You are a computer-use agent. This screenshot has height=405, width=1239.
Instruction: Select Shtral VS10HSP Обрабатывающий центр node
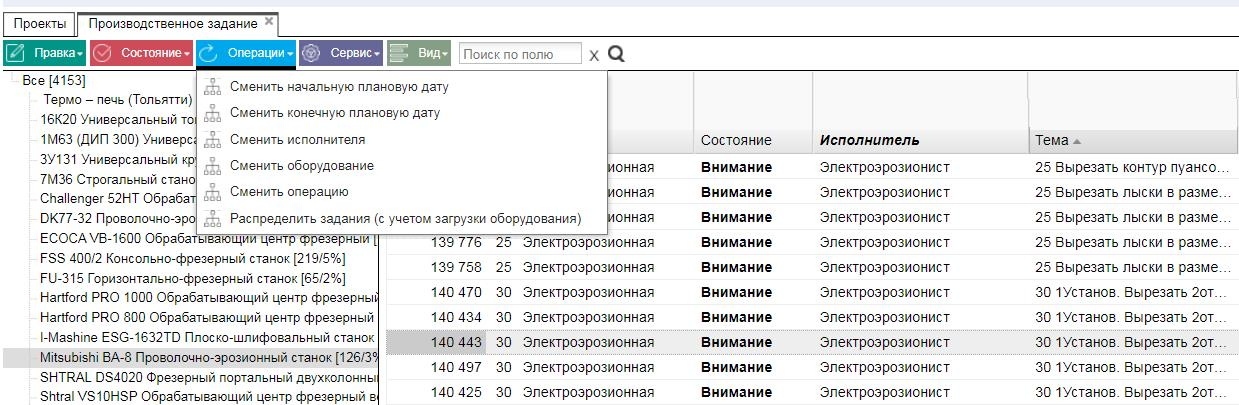pyautogui.click(x=209, y=397)
